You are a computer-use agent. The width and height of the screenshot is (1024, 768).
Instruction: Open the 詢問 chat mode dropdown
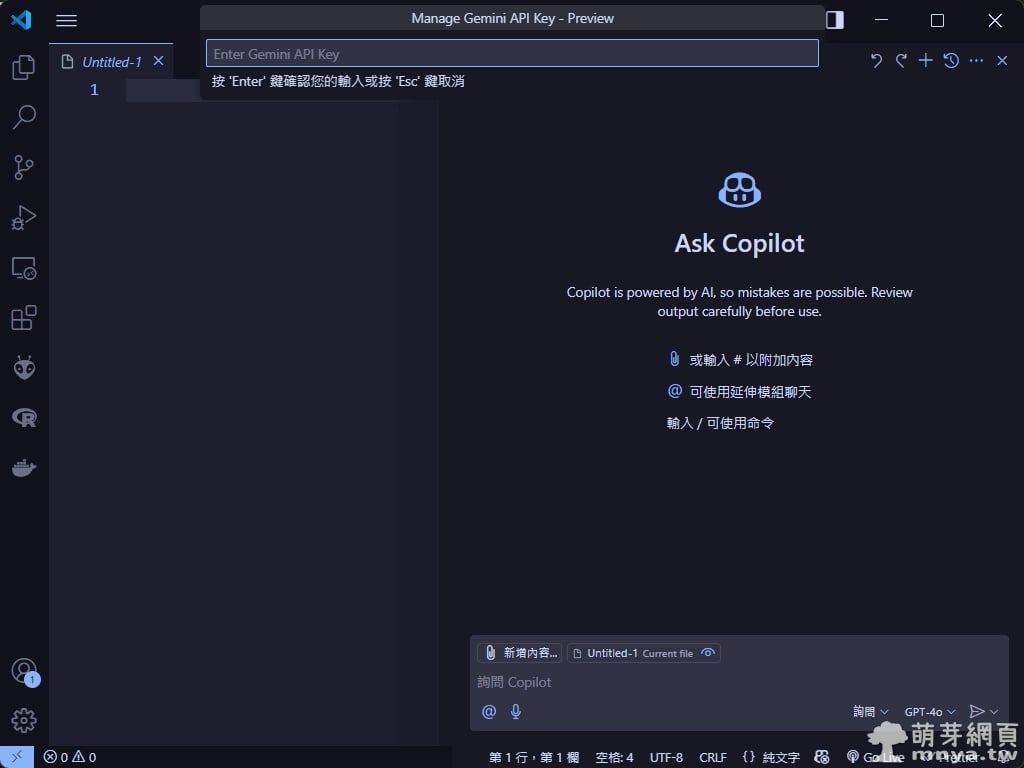870,712
